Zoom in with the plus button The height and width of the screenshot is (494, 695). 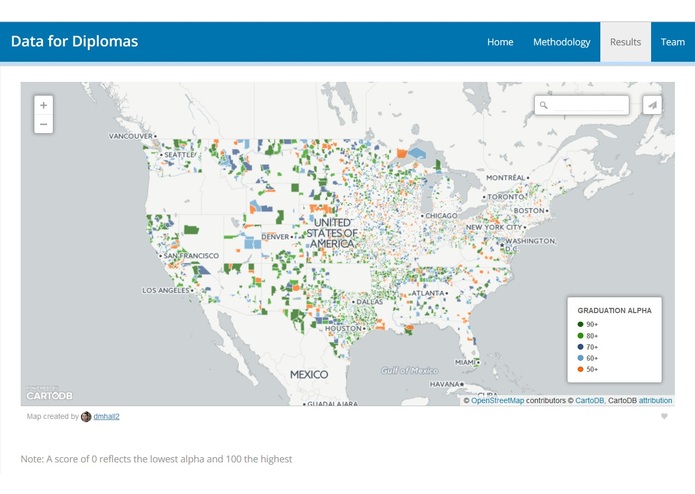click(43, 105)
